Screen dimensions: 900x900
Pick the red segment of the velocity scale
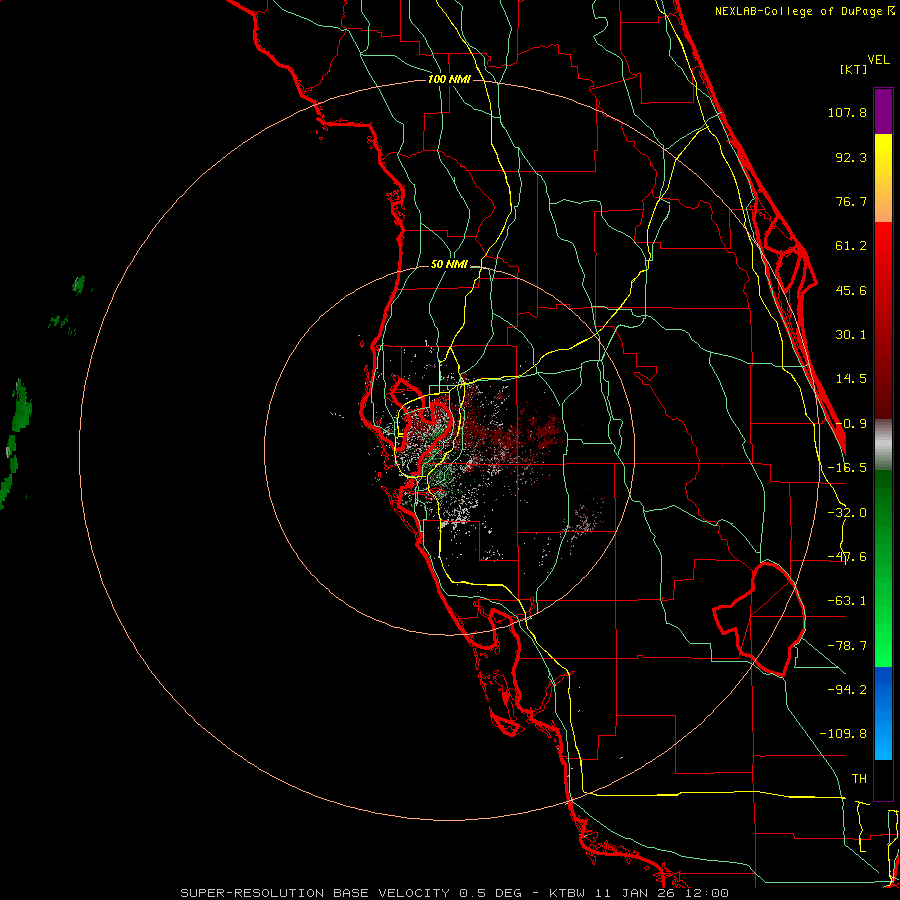pos(883,320)
